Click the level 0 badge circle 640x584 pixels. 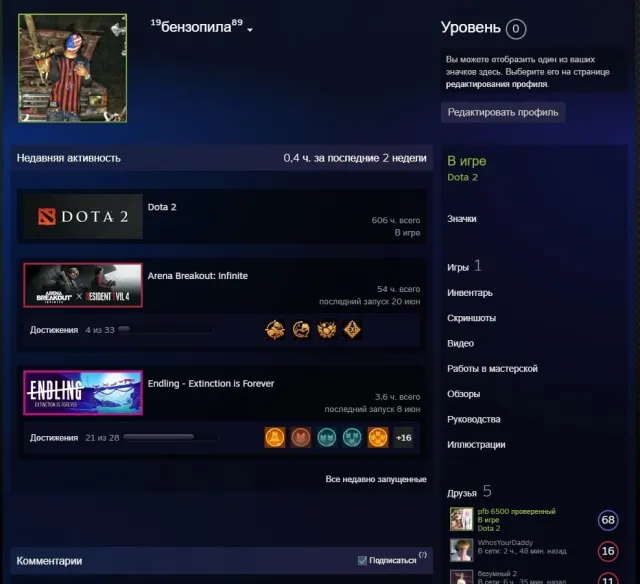pos(516,29)
